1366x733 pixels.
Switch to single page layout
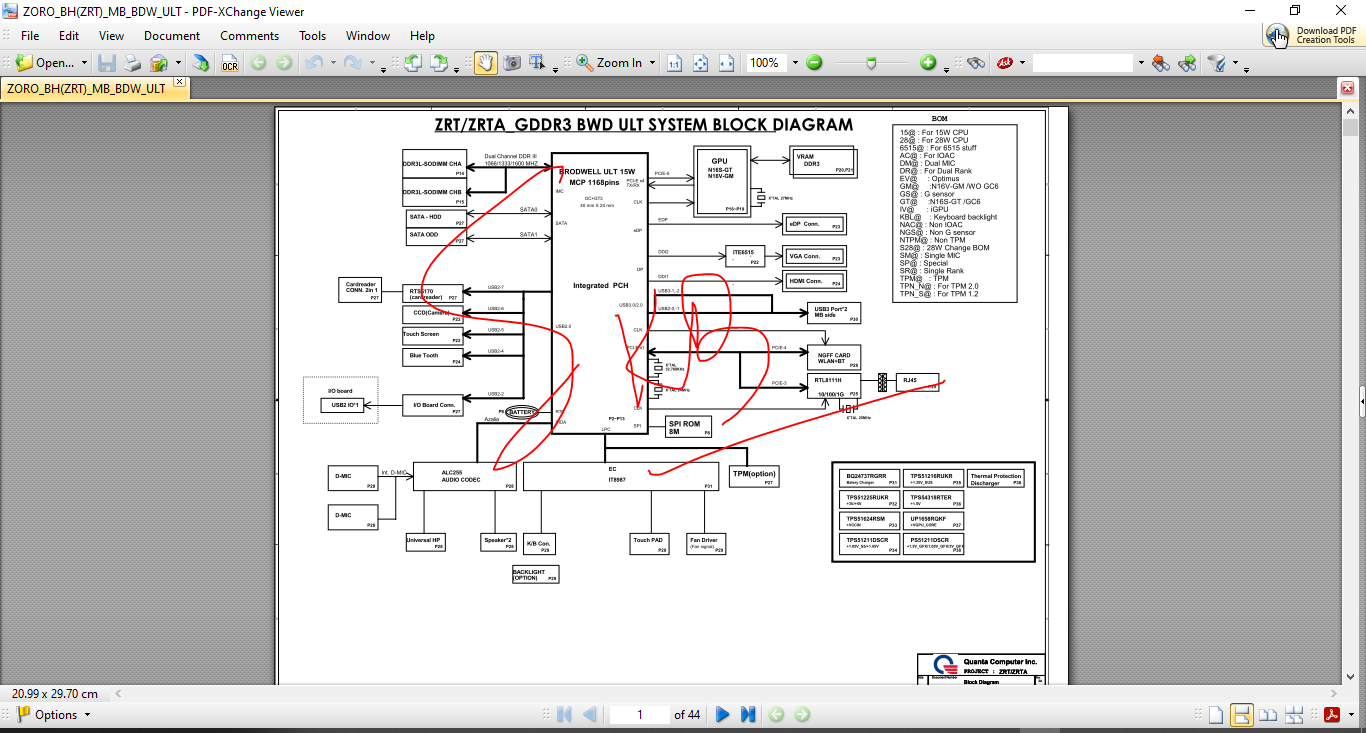[x=1215, y=714]
